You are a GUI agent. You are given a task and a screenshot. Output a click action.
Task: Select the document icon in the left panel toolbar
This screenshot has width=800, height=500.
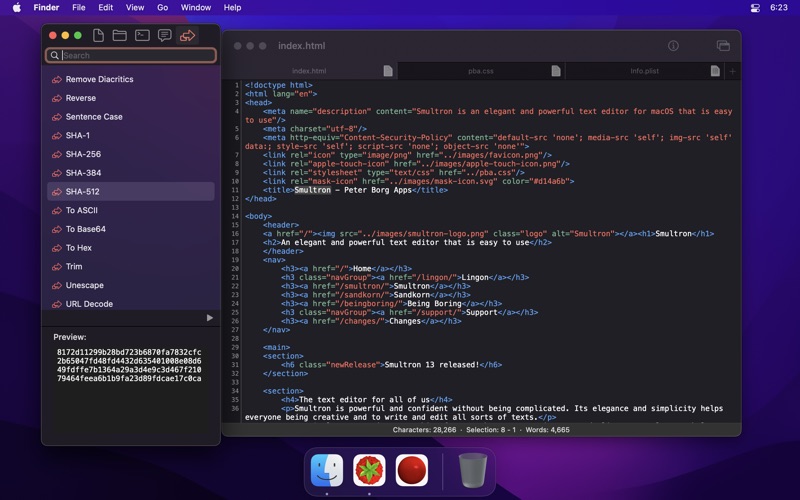(98, 35)
